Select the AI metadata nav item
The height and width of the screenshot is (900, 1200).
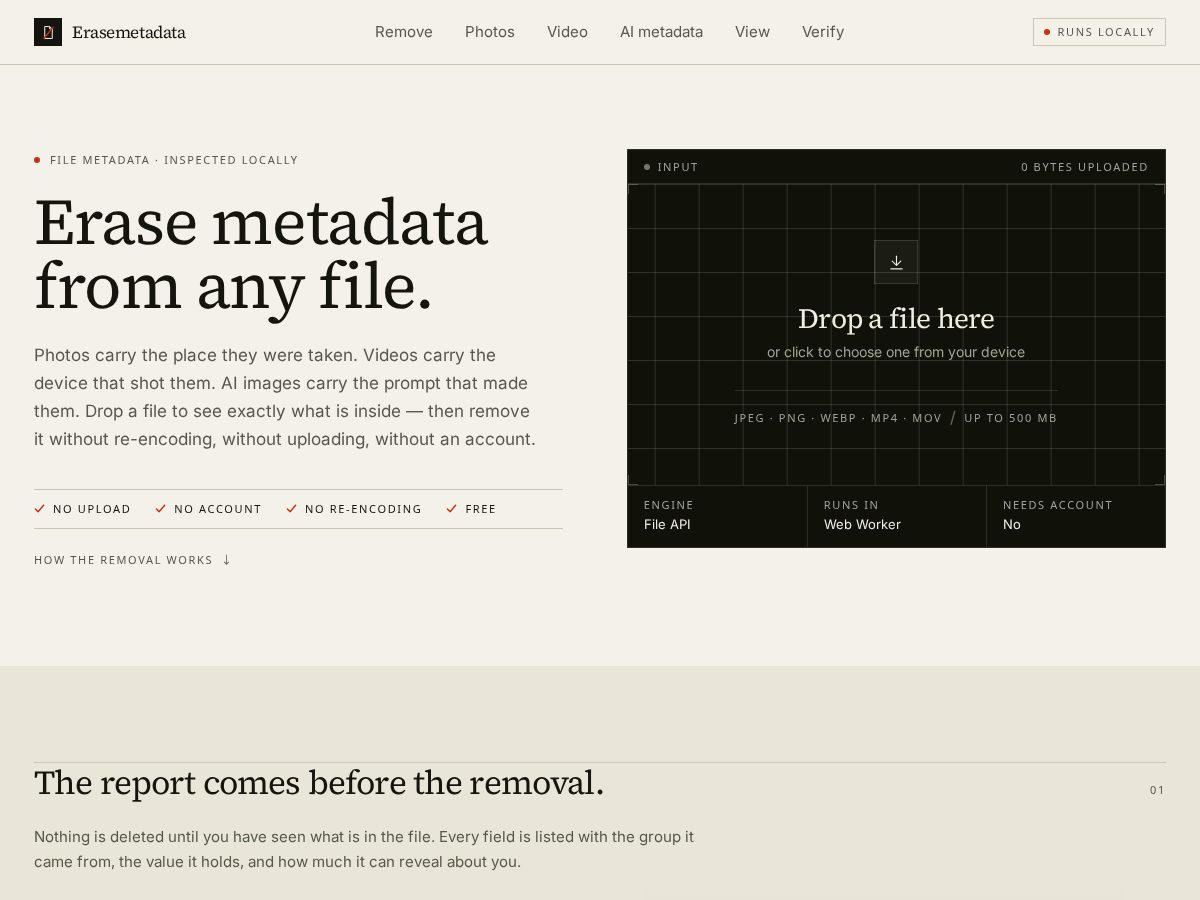(x=661, y=32)
